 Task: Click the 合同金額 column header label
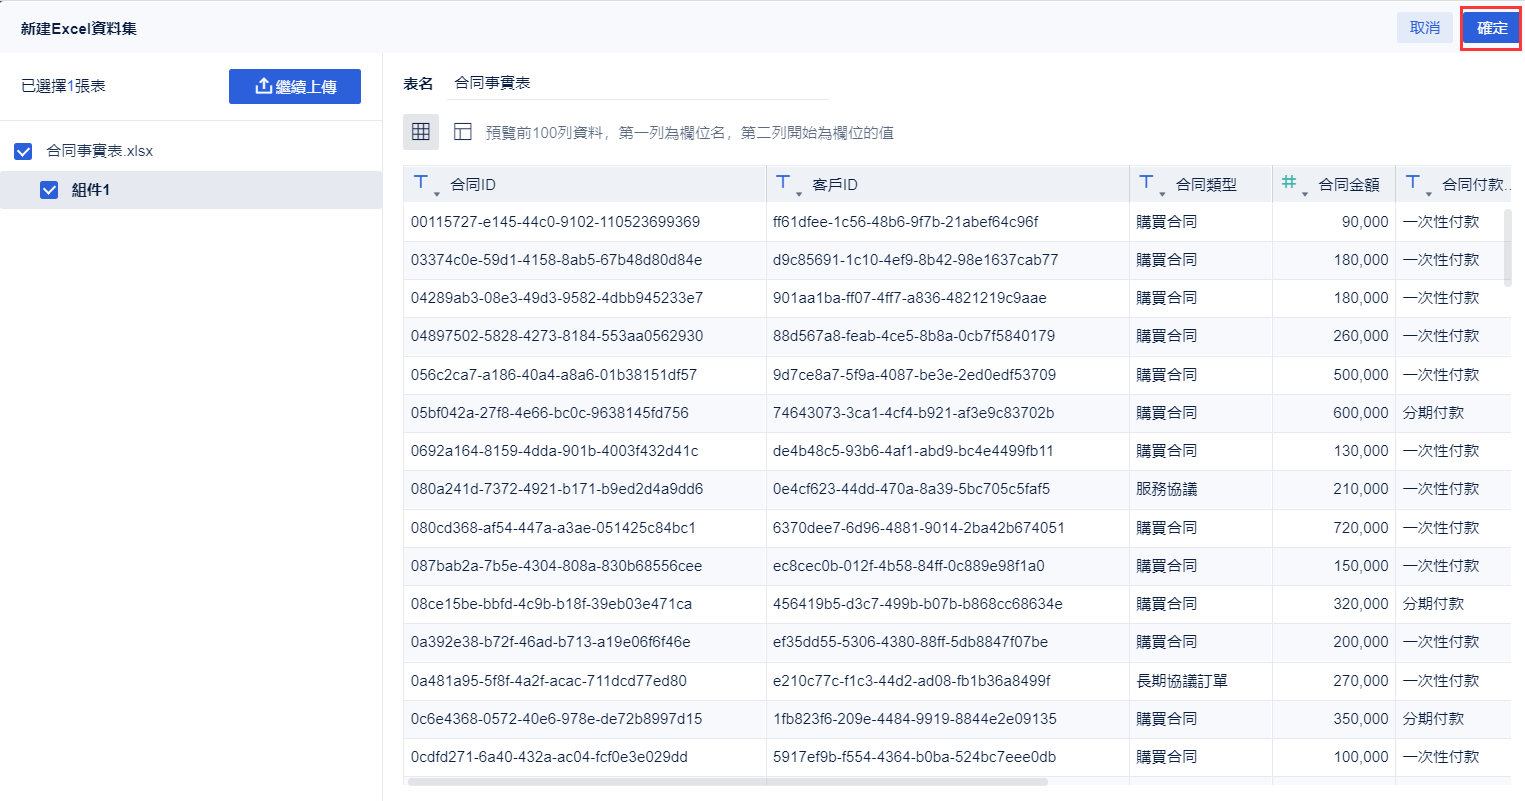[1349, 185]
